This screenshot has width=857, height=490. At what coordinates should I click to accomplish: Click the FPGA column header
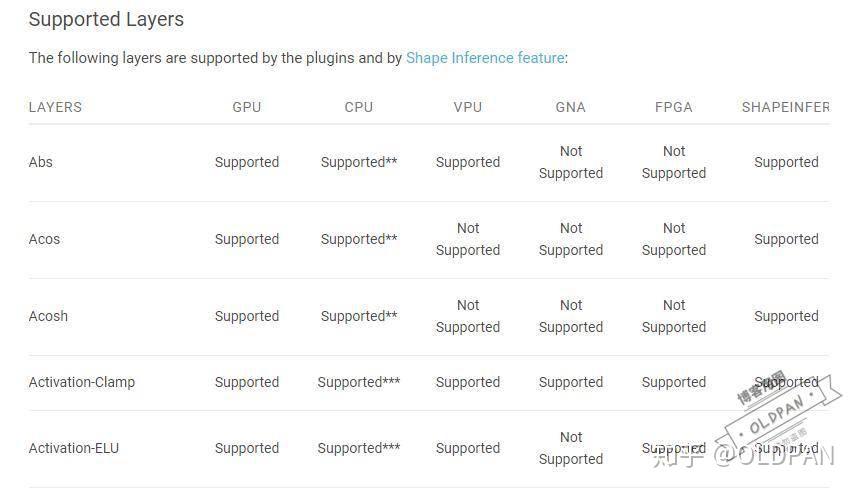coord(673,107)
